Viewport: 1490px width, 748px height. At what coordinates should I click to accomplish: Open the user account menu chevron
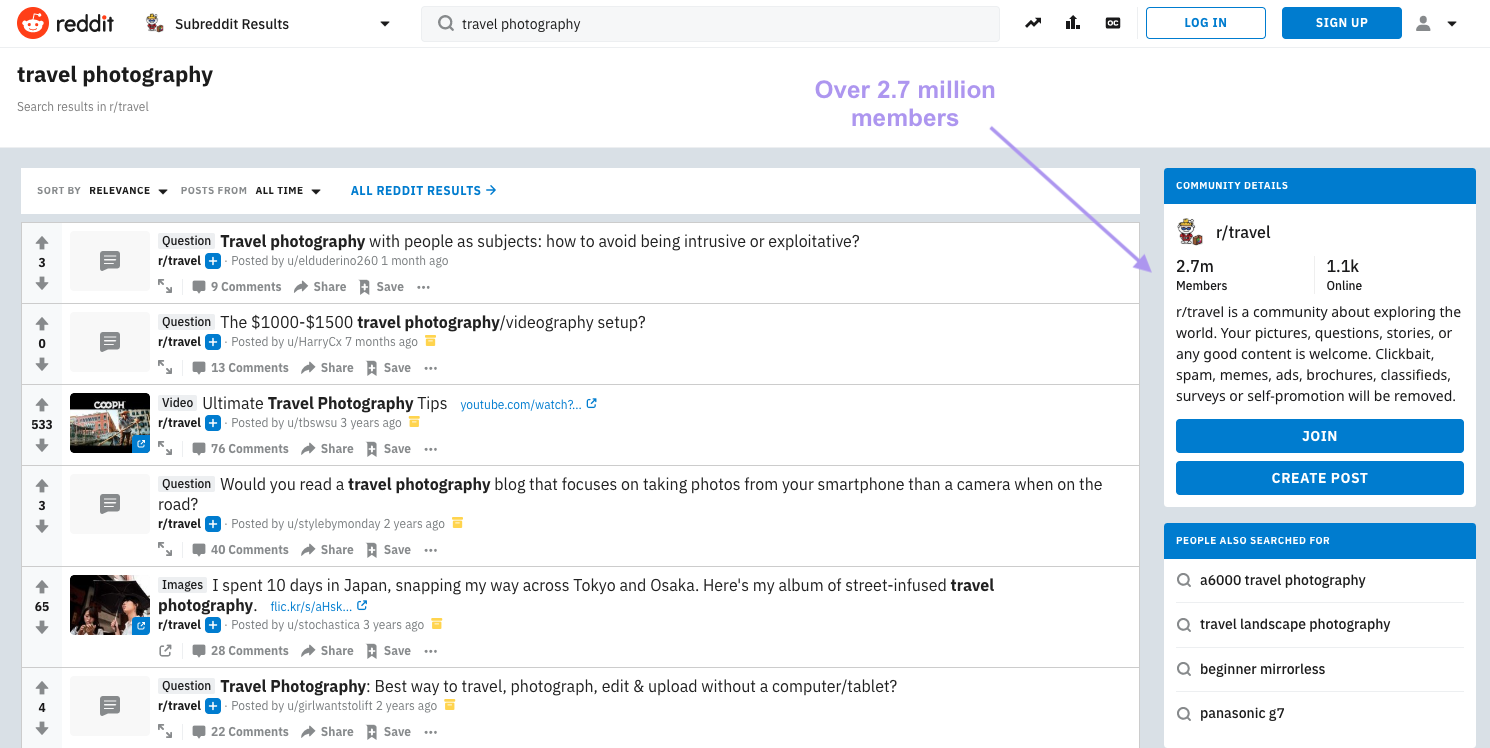(1451, 22)
